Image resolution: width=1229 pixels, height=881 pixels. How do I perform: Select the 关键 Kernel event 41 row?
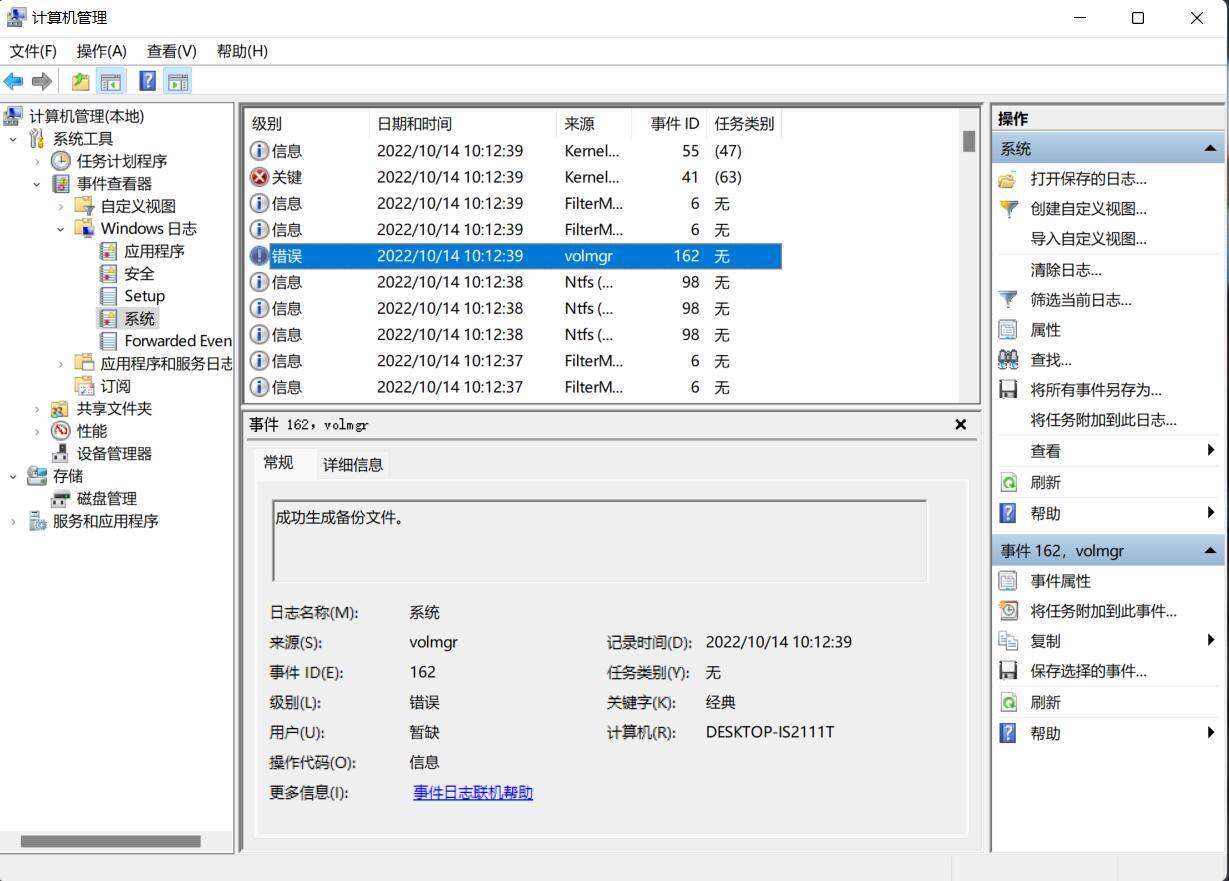(x=514, y=177)
